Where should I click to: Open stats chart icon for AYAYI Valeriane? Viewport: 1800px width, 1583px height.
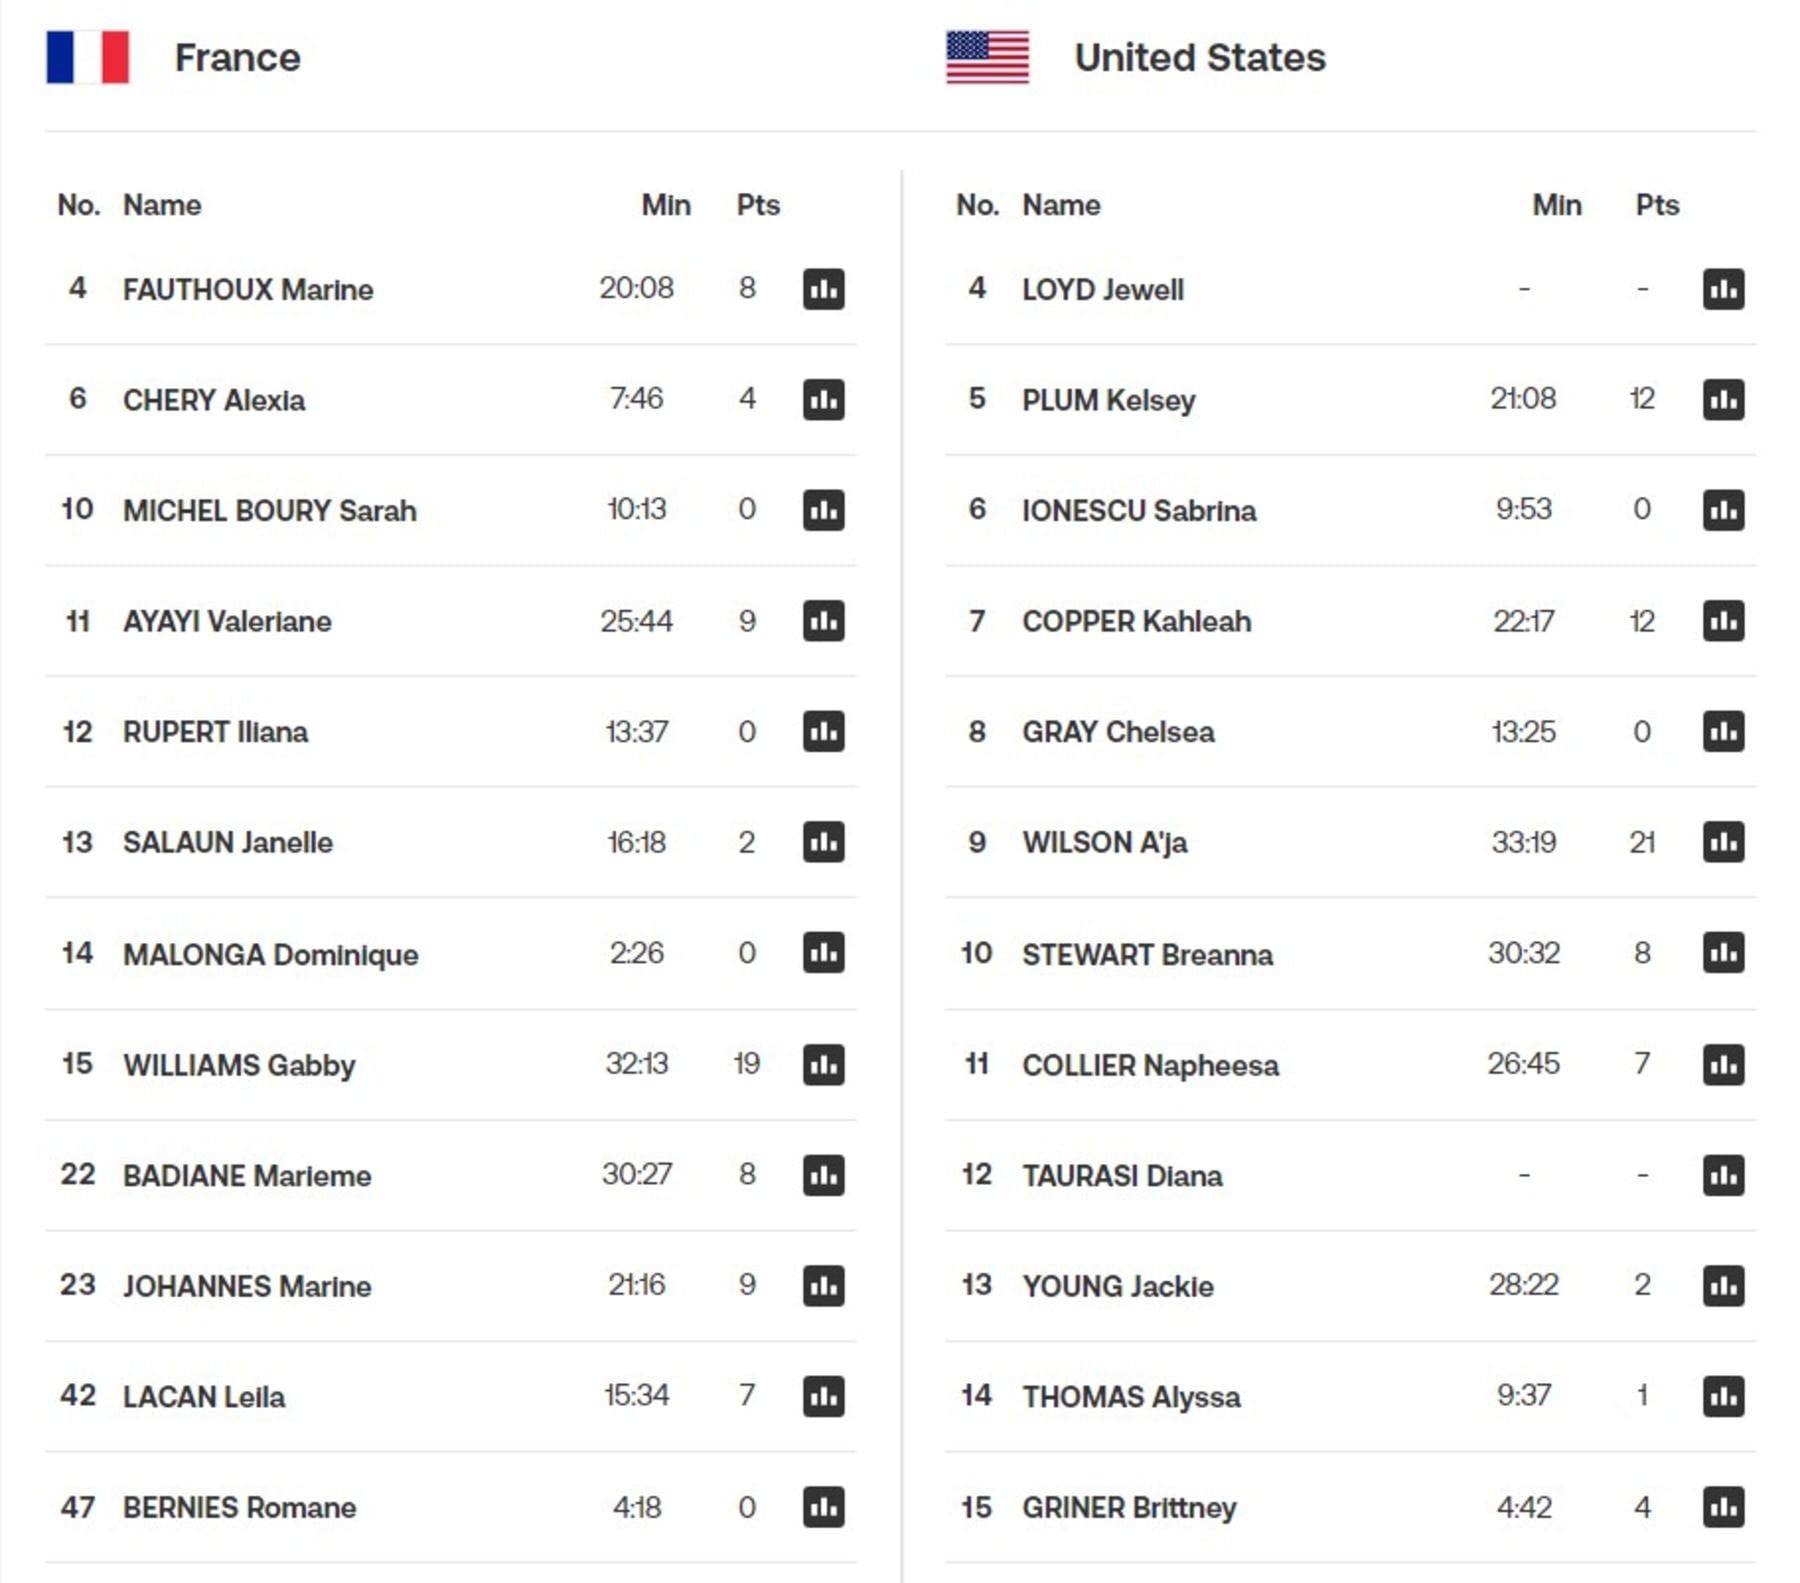pos(823,621)
